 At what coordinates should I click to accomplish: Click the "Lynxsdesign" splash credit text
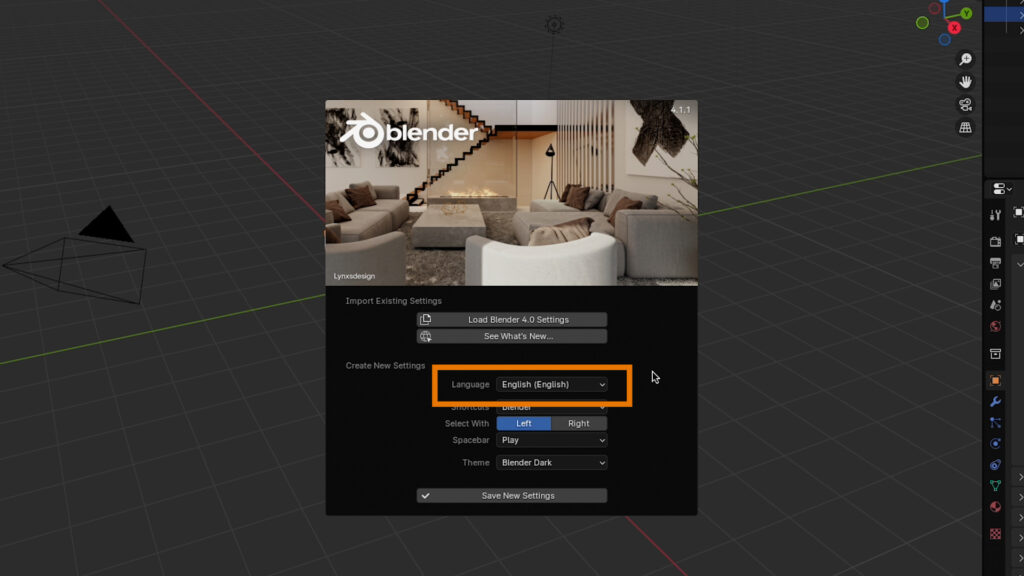[x=354, y=276]
